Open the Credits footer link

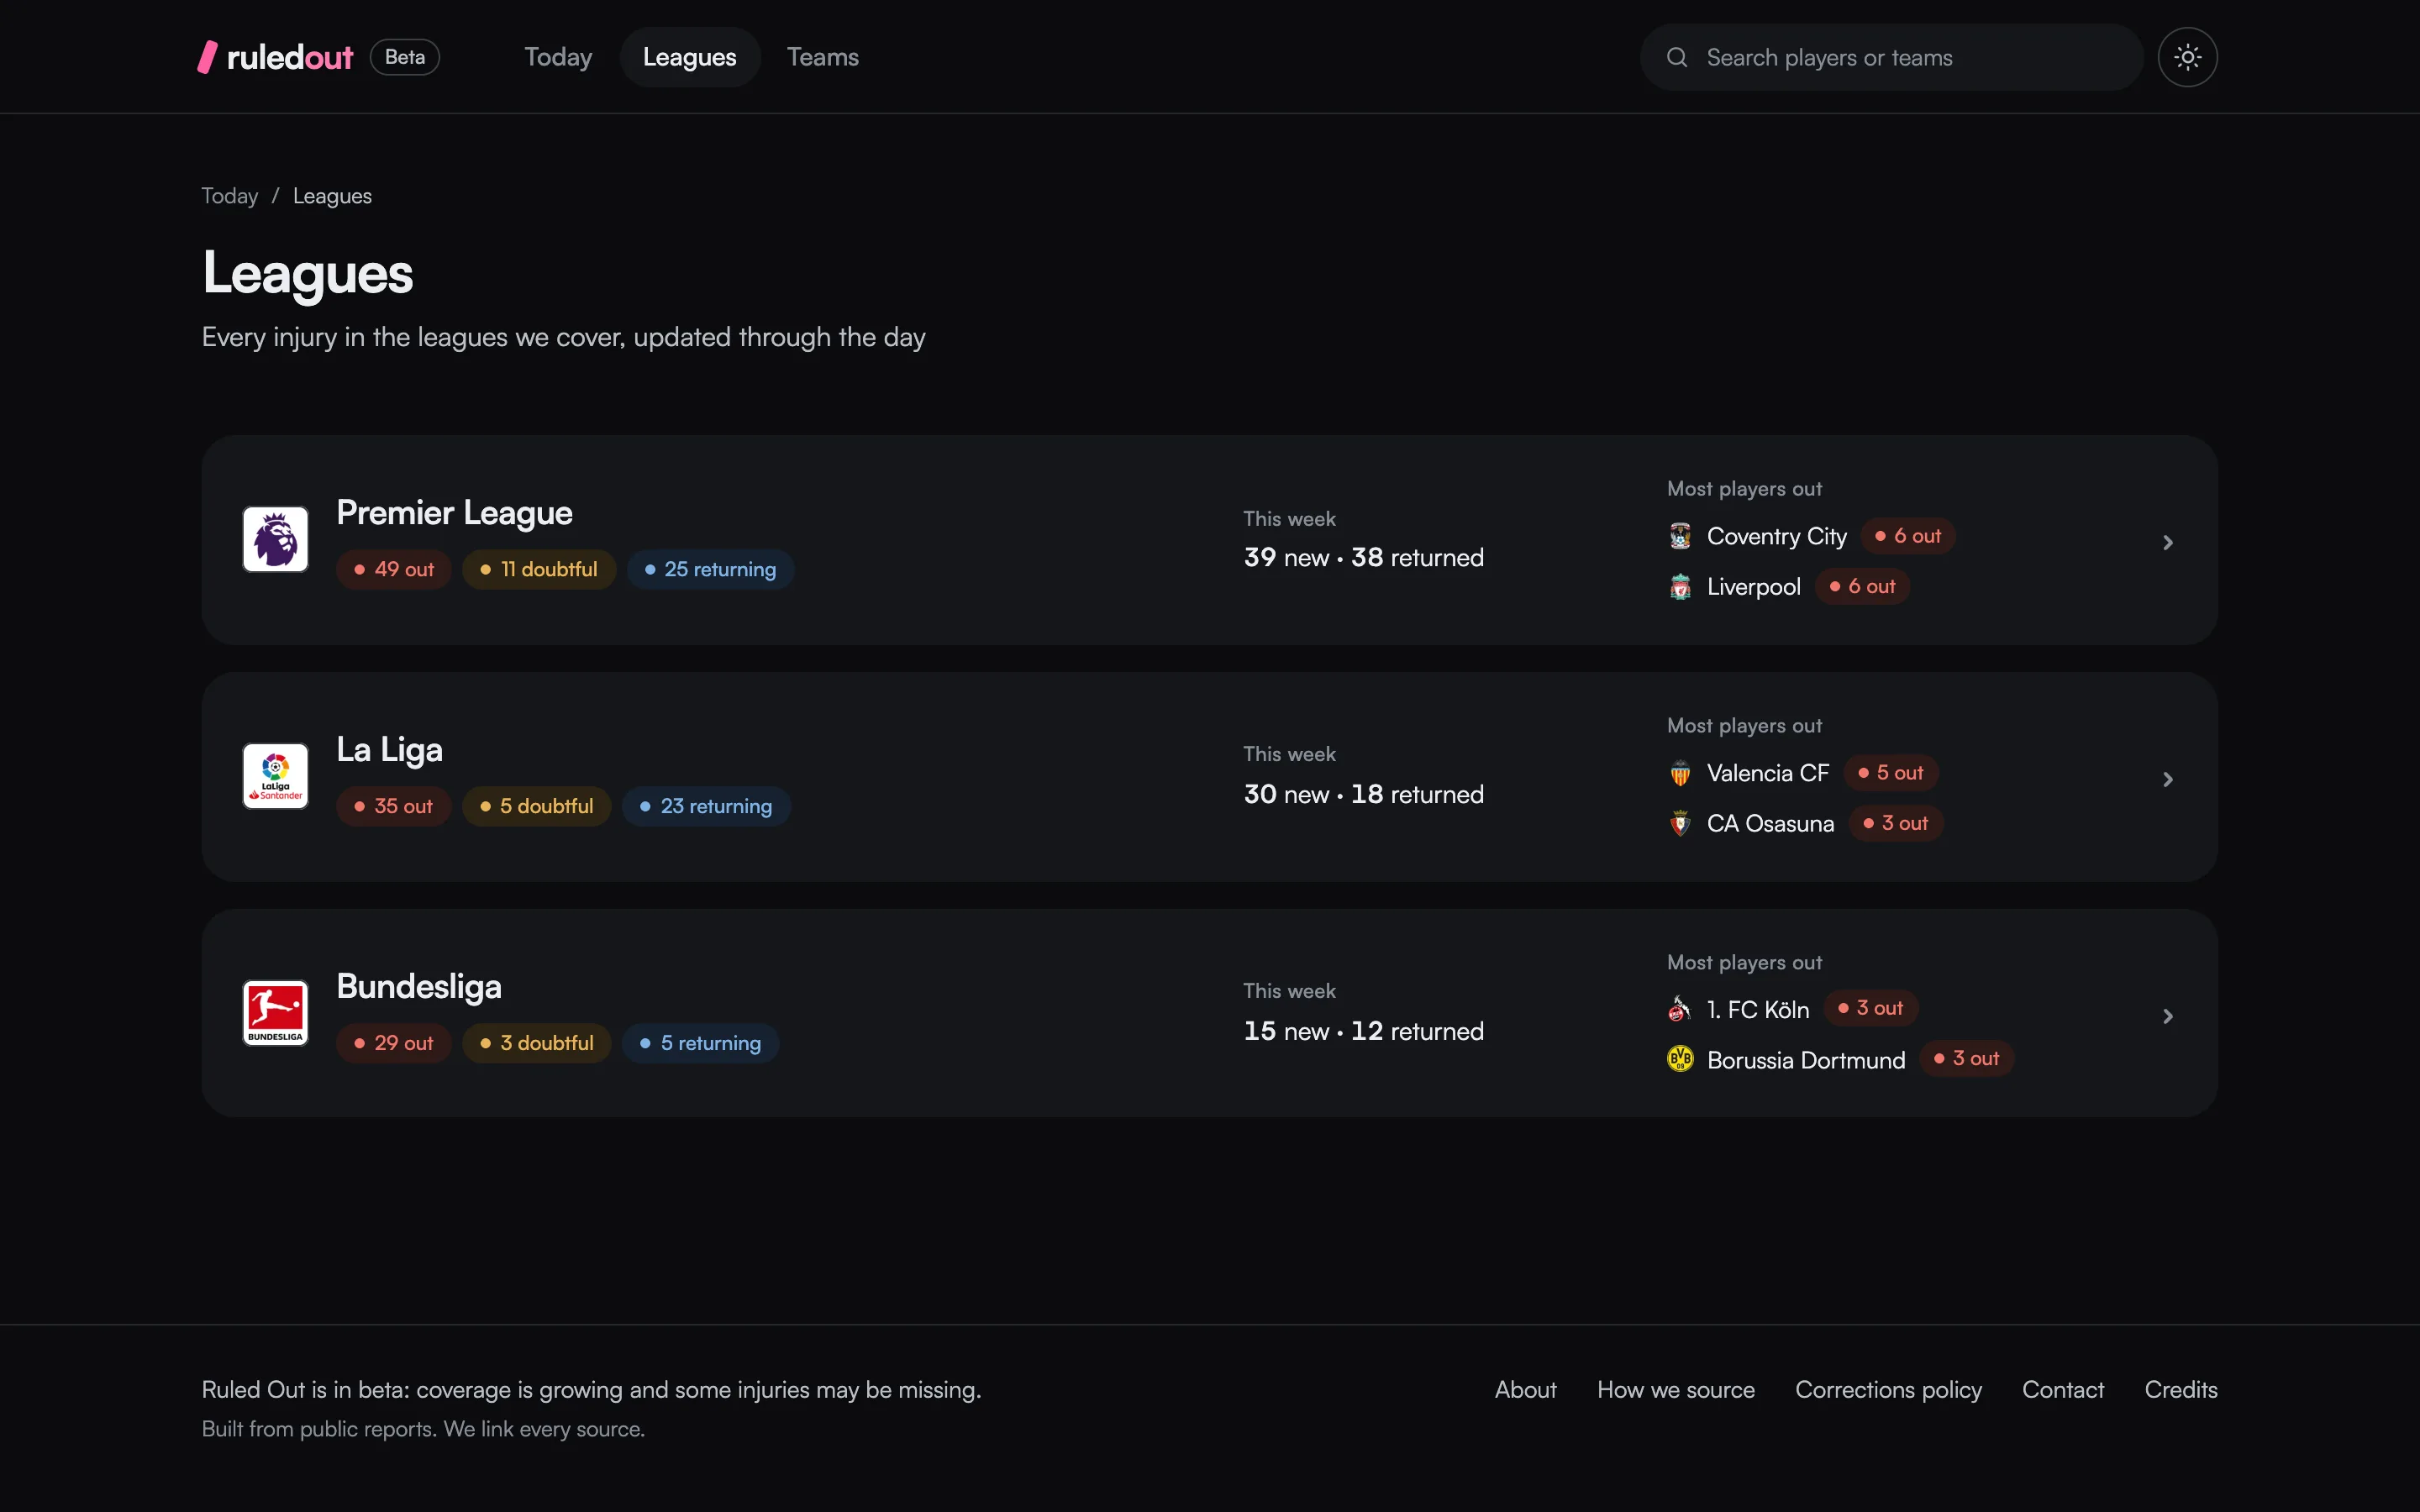click(2181, 1390)
